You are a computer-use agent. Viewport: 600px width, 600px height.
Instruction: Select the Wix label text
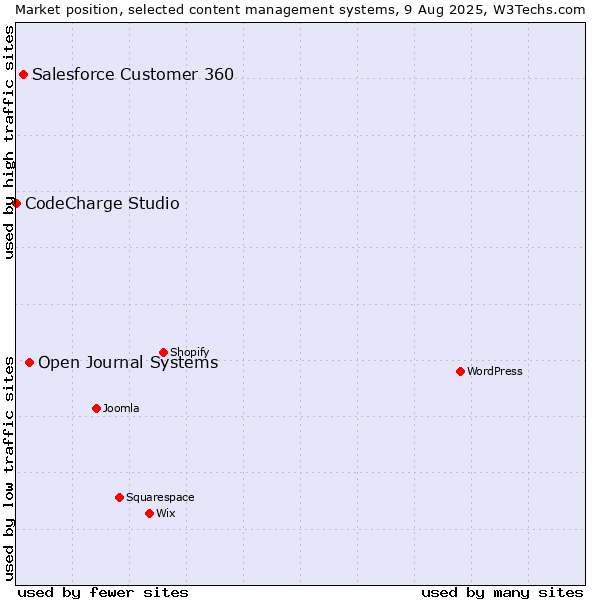pos(165,513)
